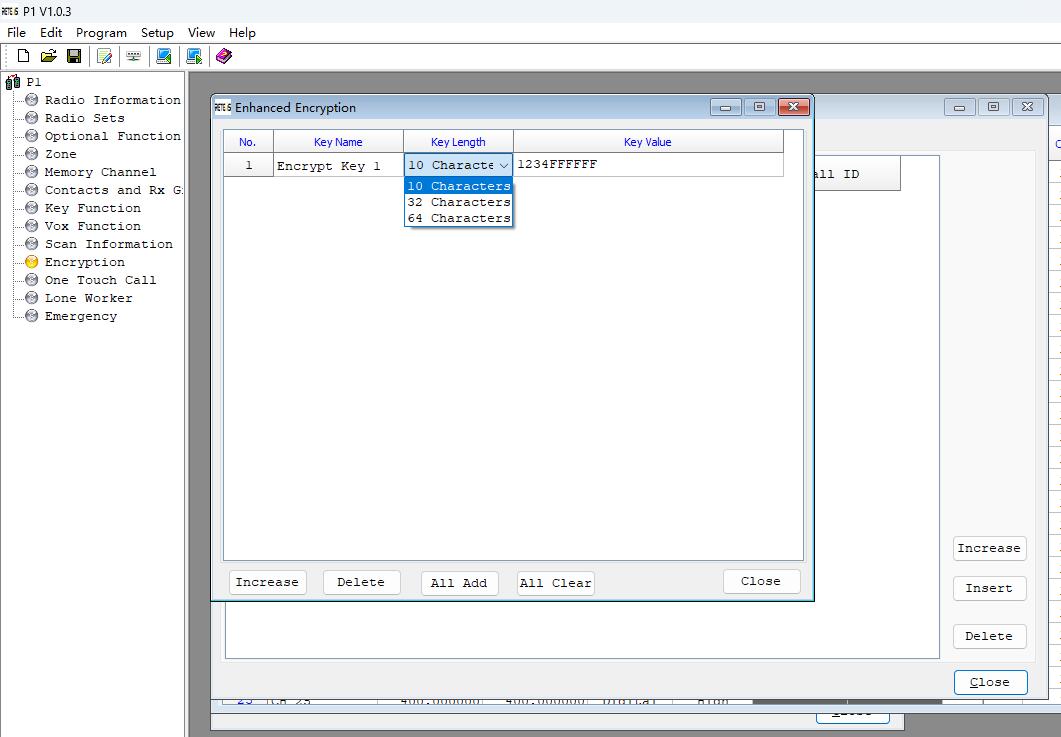Save using the floppy disk icon
Image resolution: width=1061 pixels, height=737 pixels.
click(74, 56)
